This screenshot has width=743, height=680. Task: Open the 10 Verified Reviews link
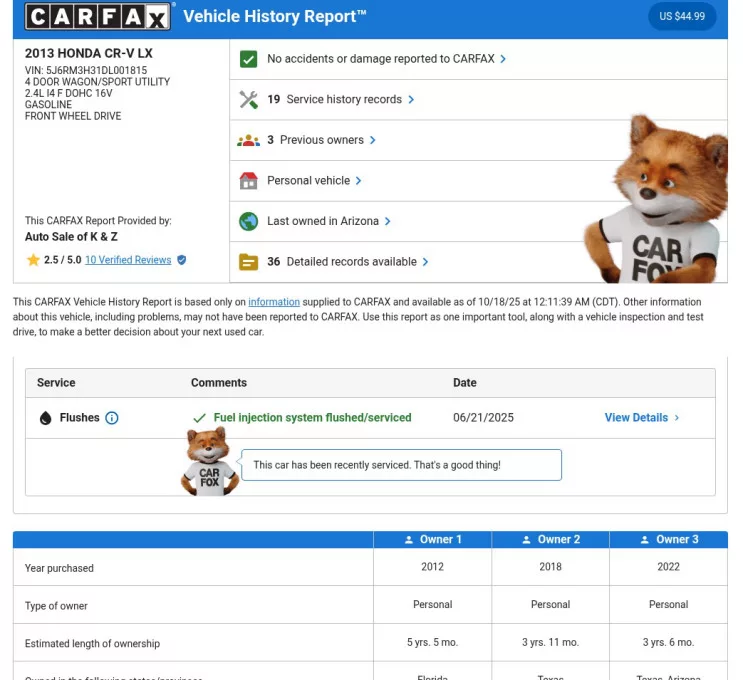(128, 260)
